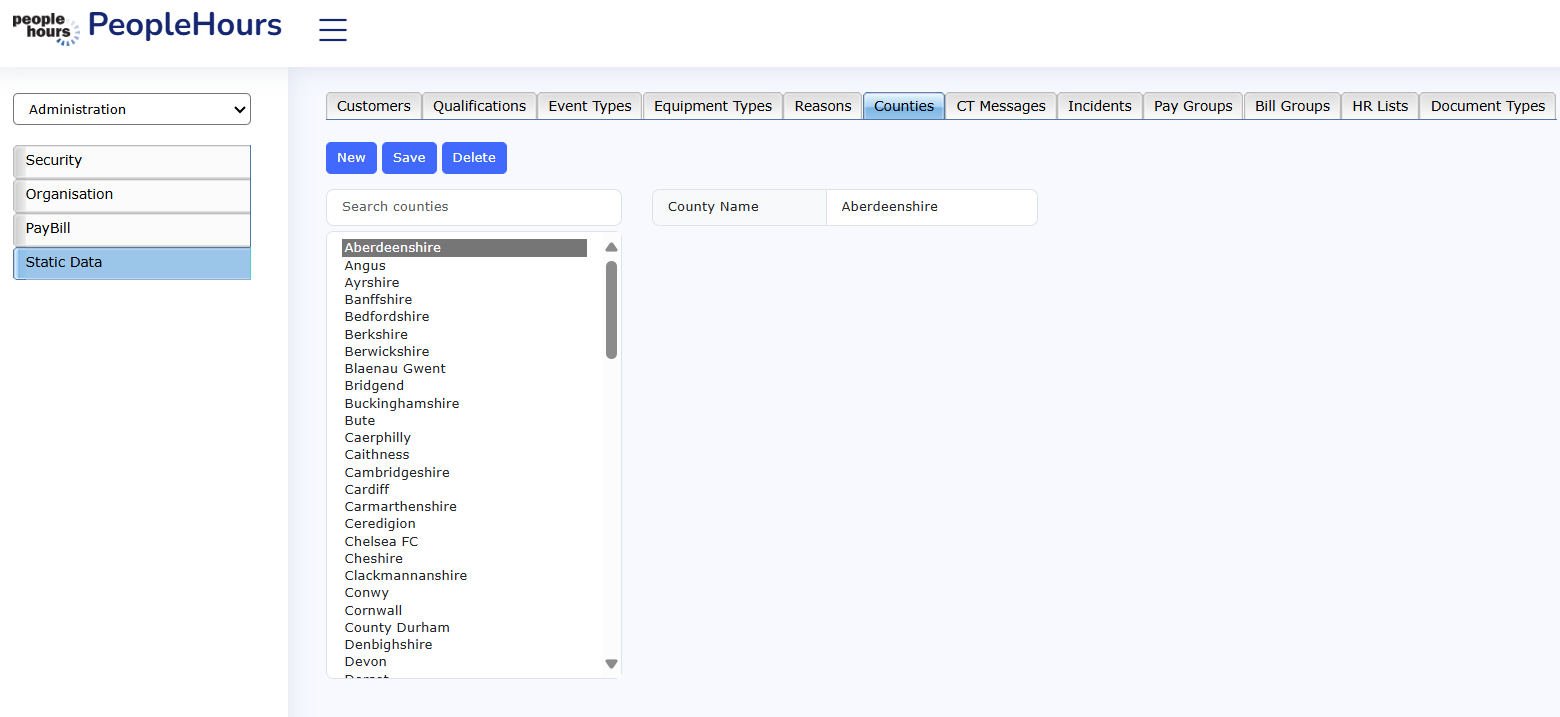1560x717 pixels.
Task: Go to the Event Types tab
Action: 589,106
